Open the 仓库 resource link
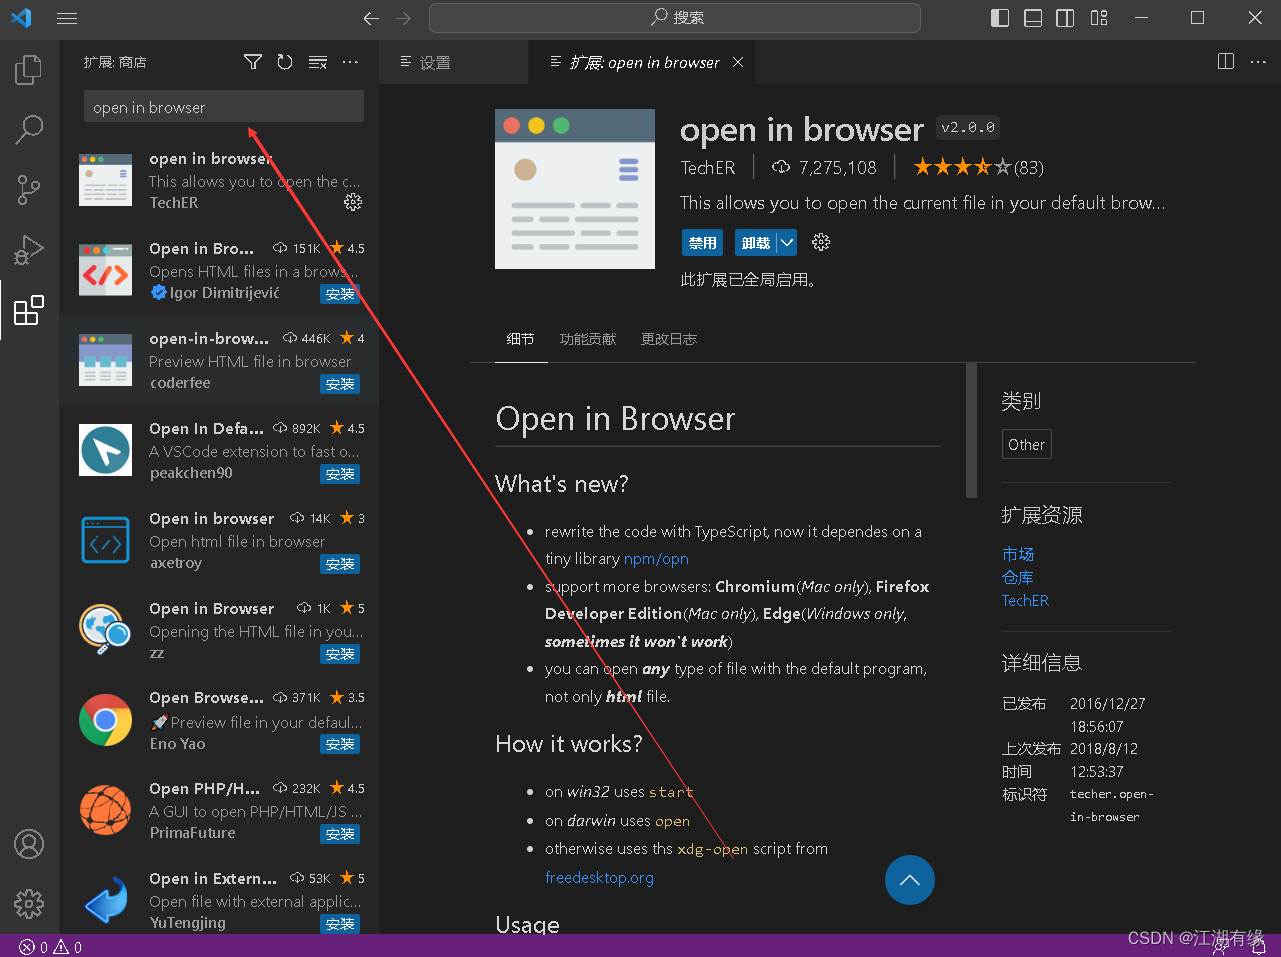The height and width of the screenshot is (957, 1281). pyautogui.click(x=1018, y=577)
